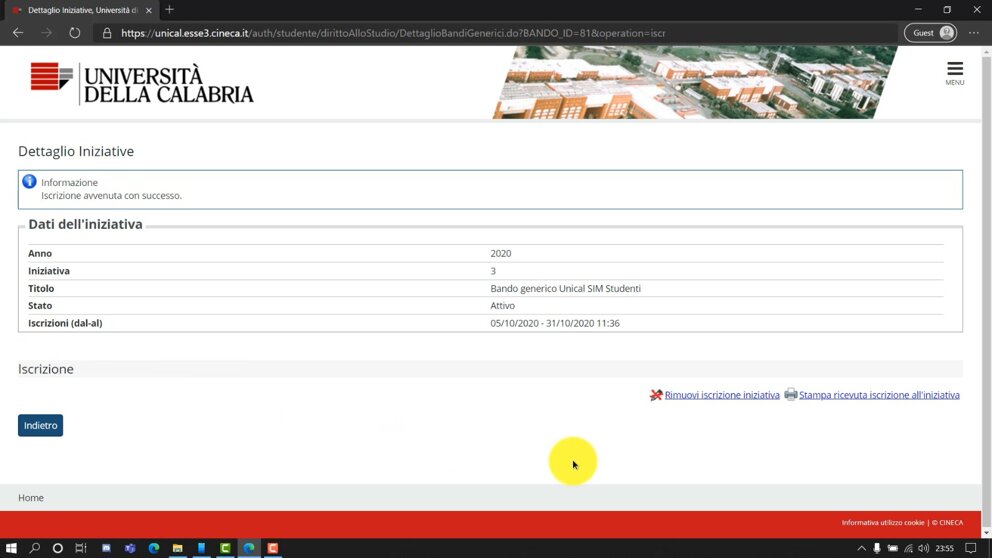Open Informativa utilizzo cookie link
This screenshot has width=992, height=558.
pos(883,523)
